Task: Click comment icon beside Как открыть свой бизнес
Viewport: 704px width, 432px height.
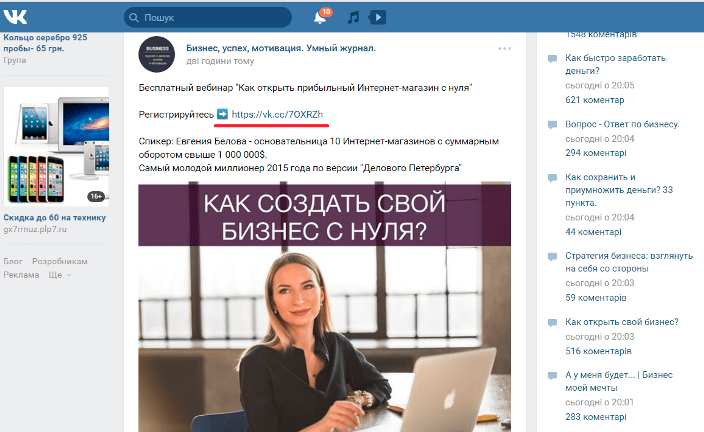Action: tap(552, 322)
